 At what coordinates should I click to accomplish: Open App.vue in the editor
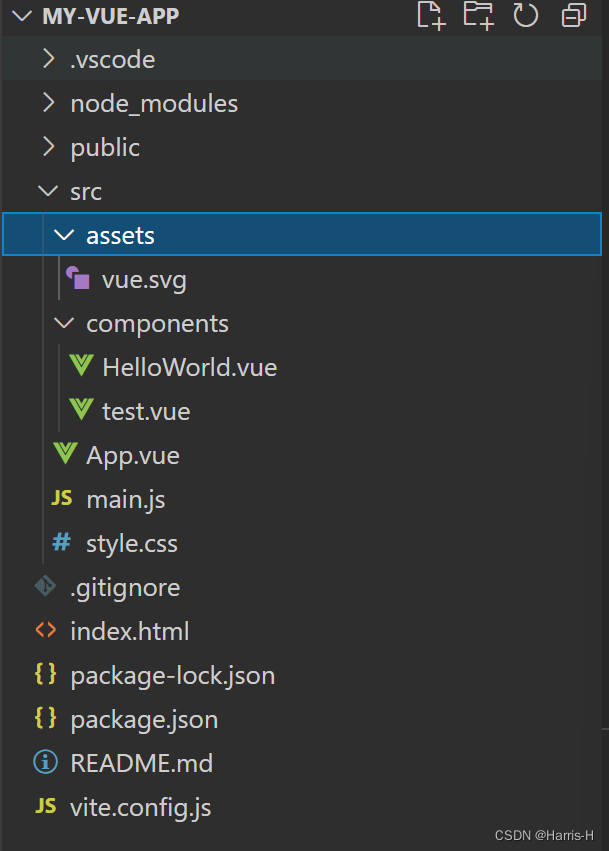(x=132, y=455)
